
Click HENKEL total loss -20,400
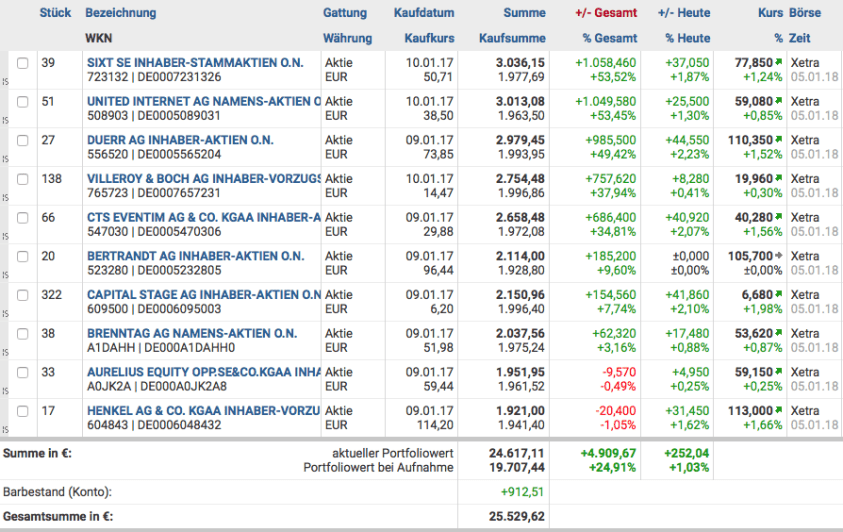coord(616,411)
